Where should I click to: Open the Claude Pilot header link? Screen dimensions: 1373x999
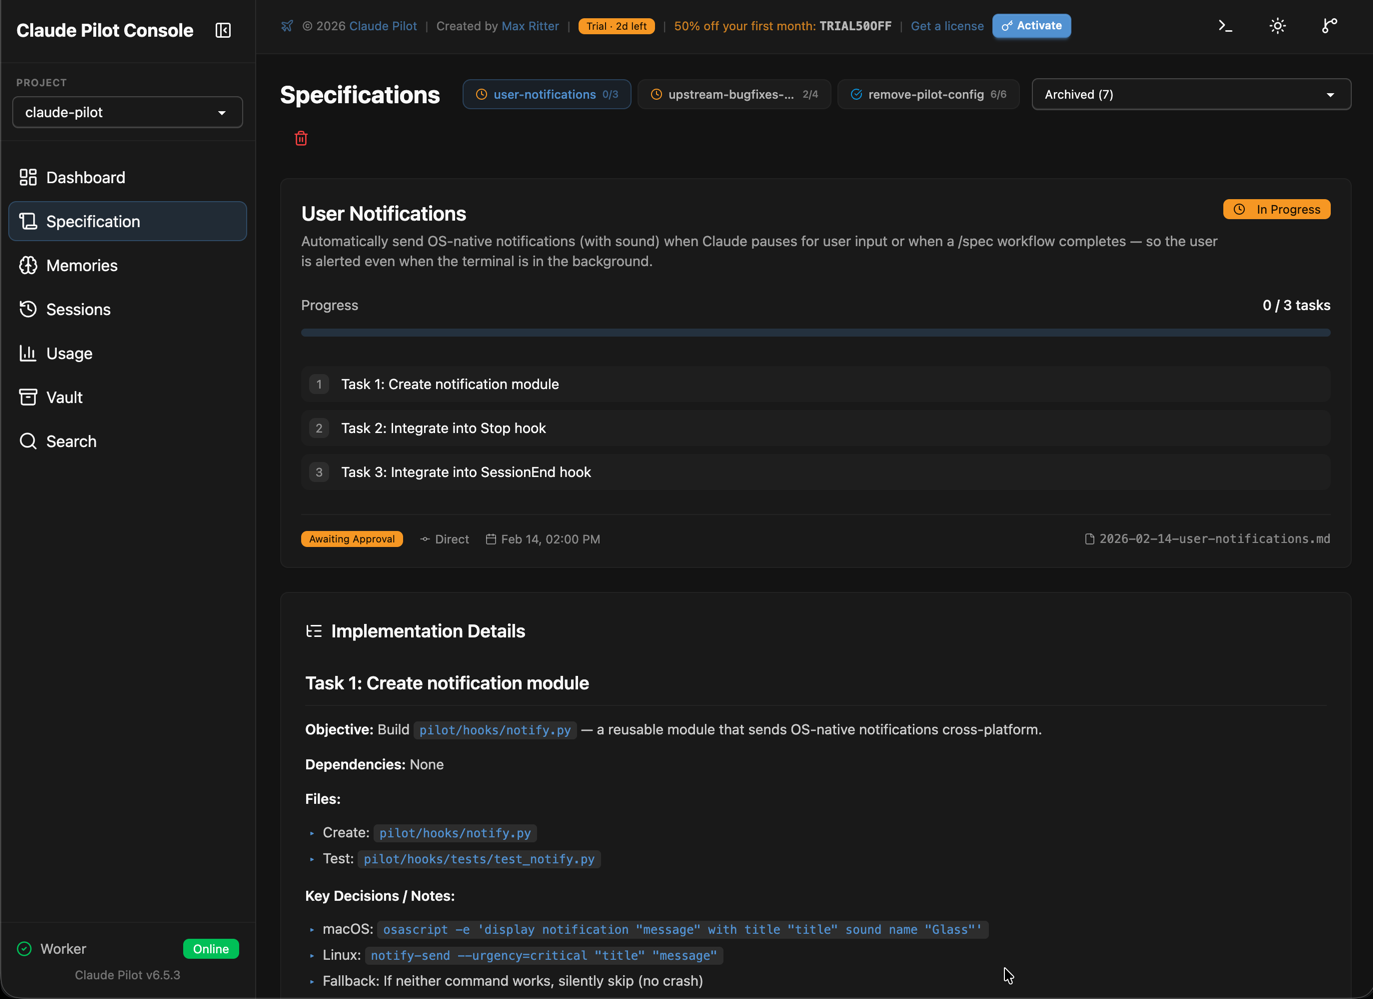(383, 26)
